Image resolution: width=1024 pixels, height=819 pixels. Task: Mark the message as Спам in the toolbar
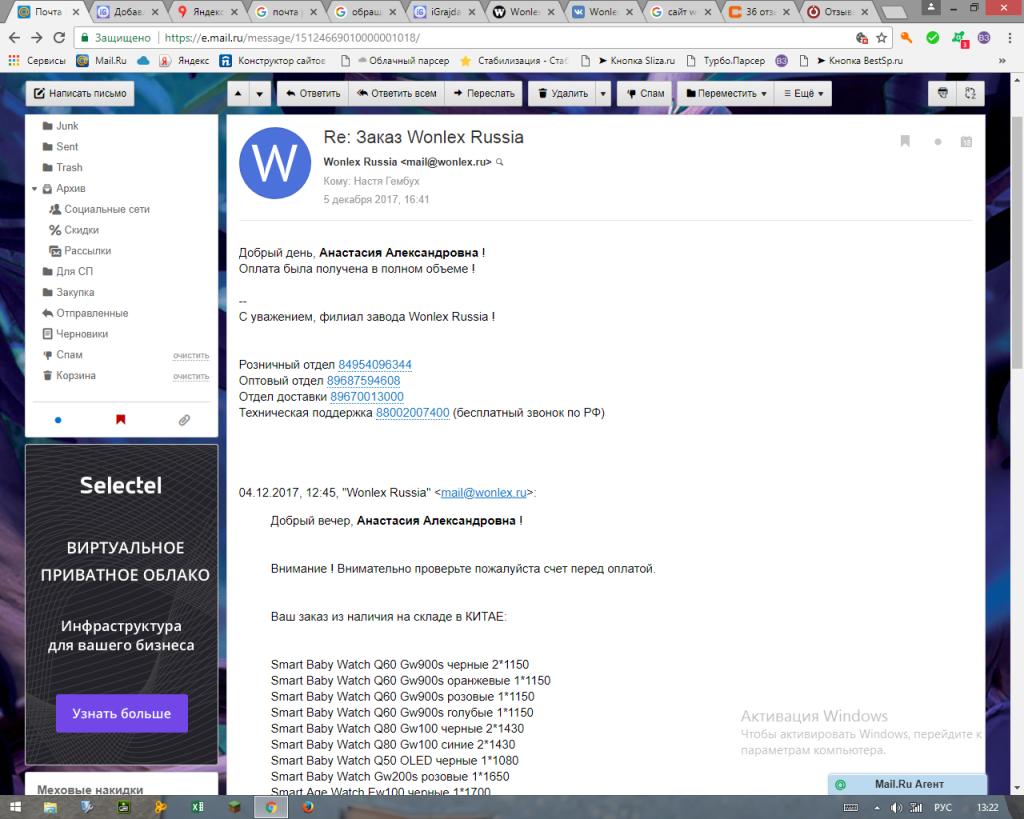645,93
